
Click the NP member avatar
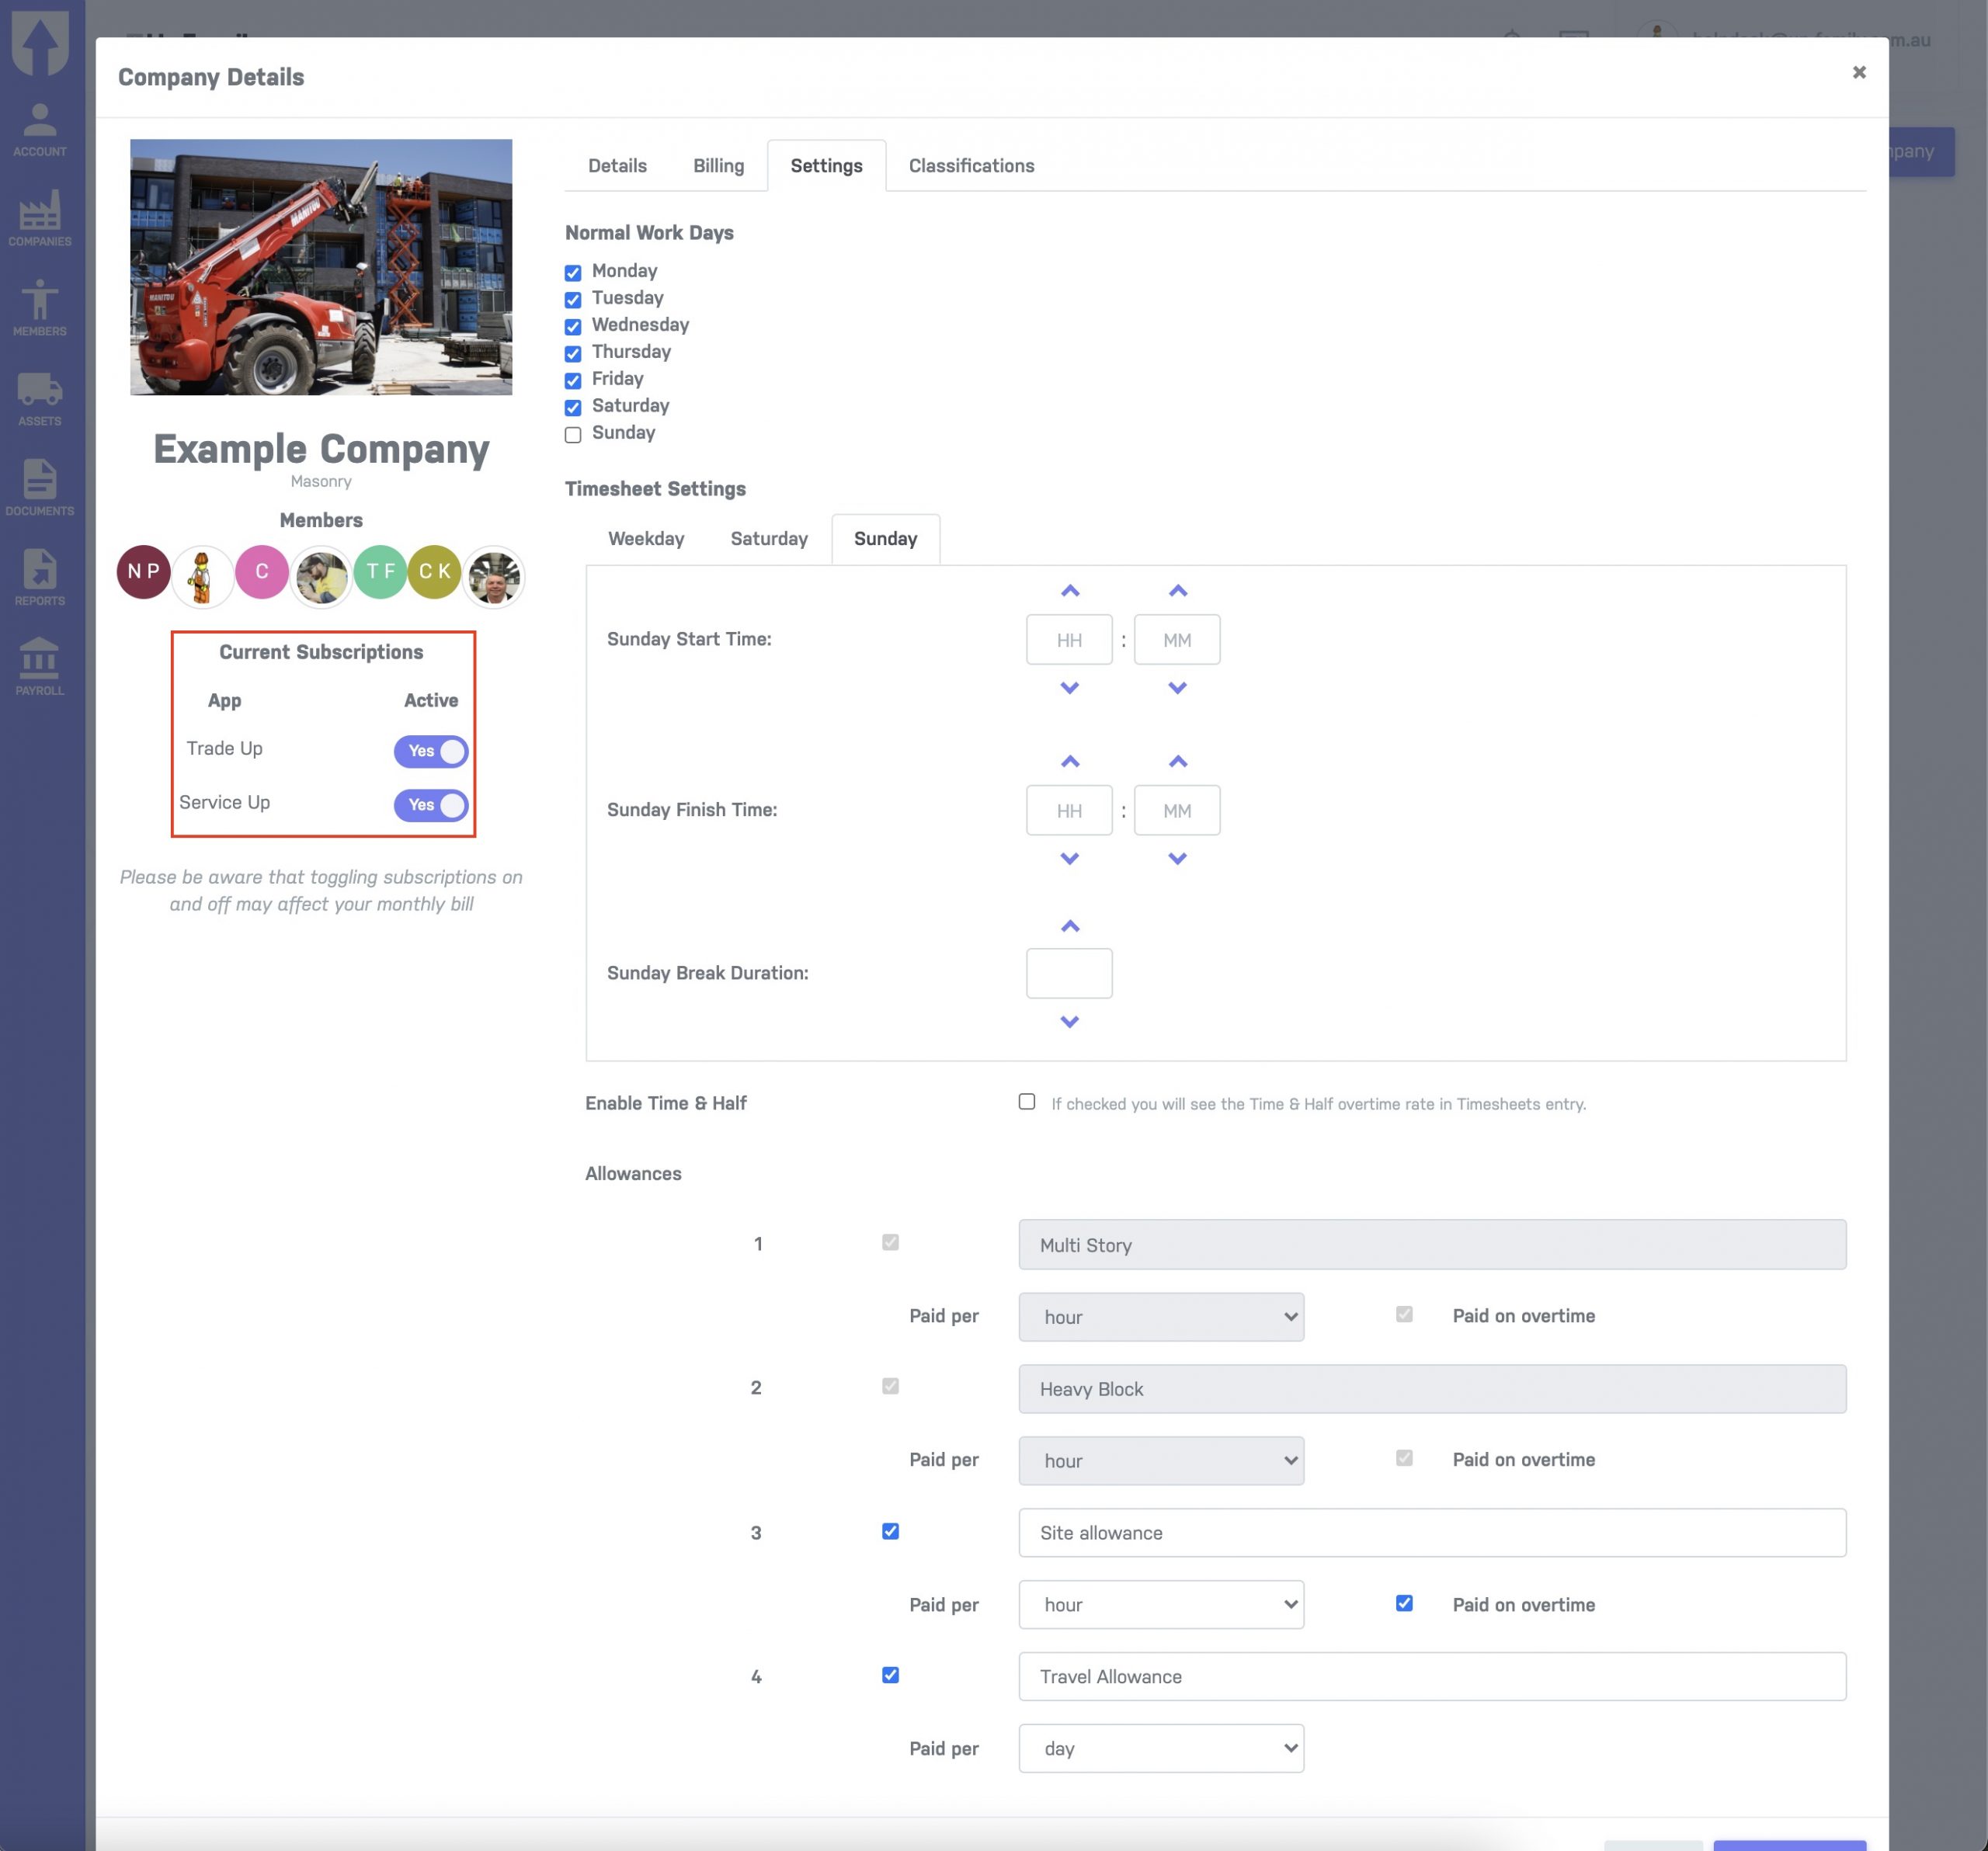click(x=143, y=572)
